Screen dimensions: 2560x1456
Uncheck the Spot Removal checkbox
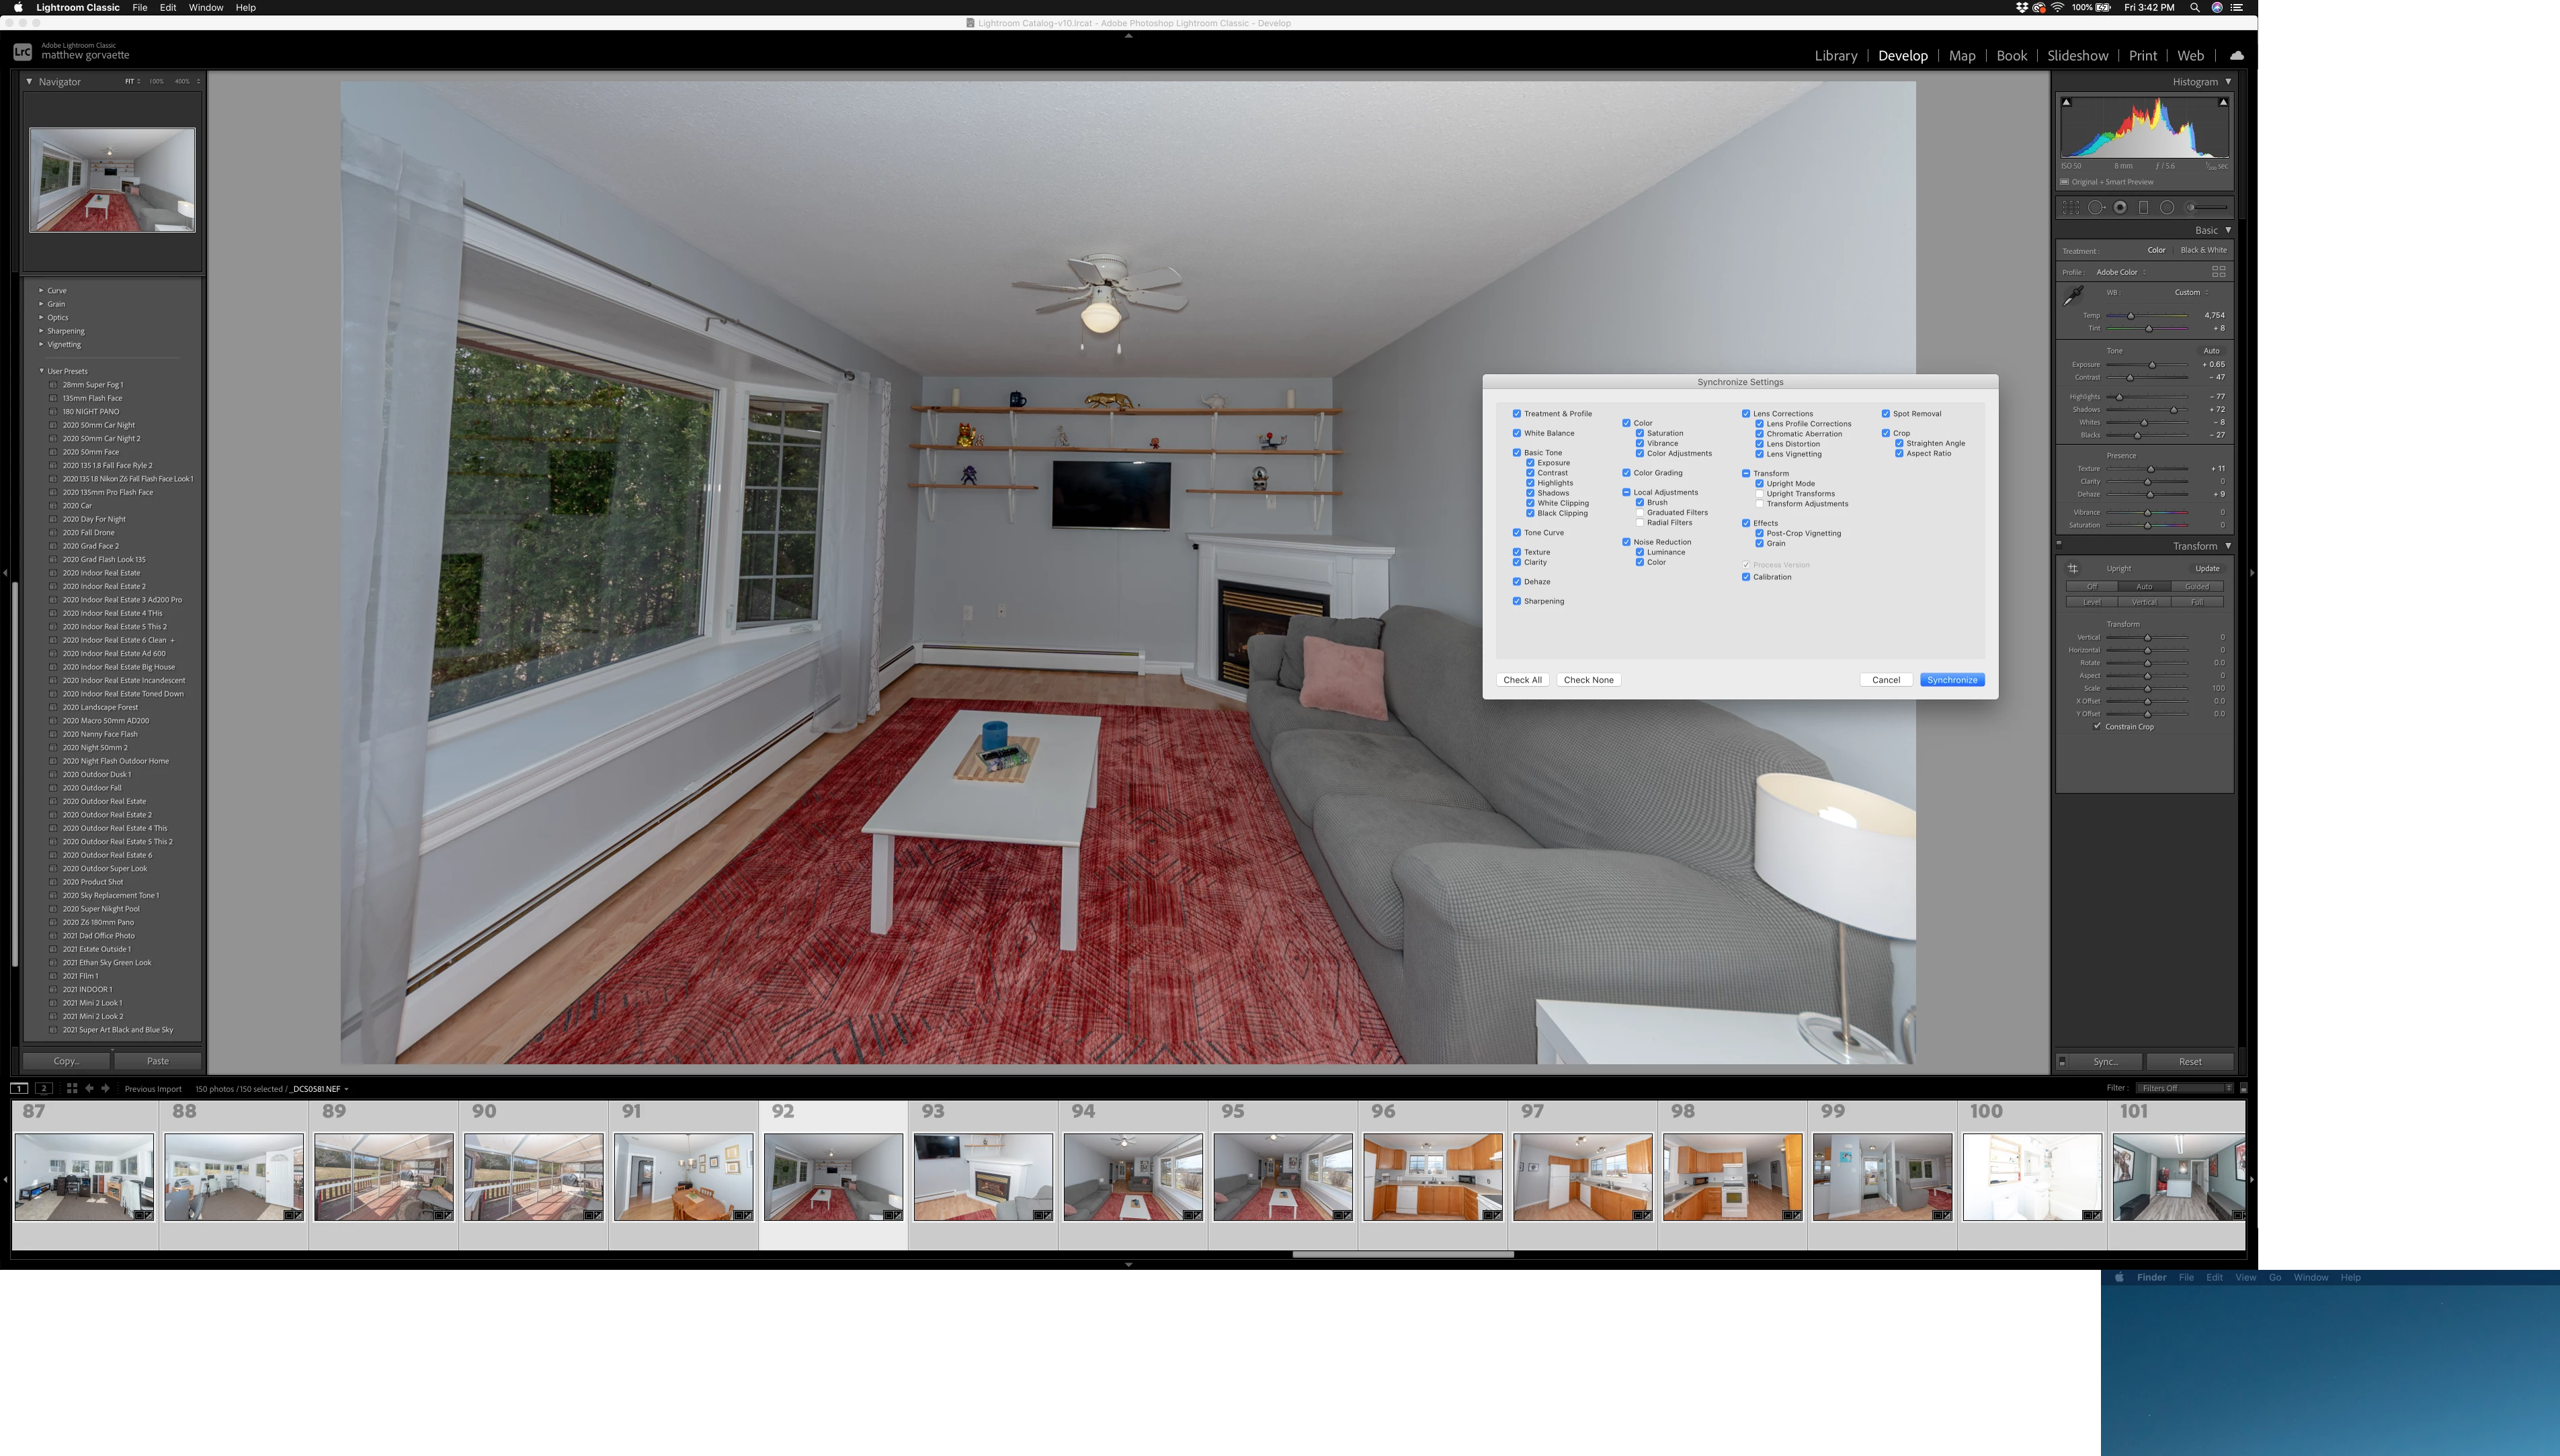click(1886, 413)
